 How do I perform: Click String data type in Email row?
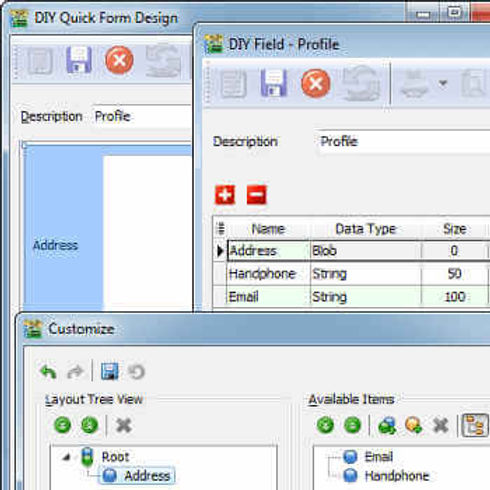(x=366, y=297)
